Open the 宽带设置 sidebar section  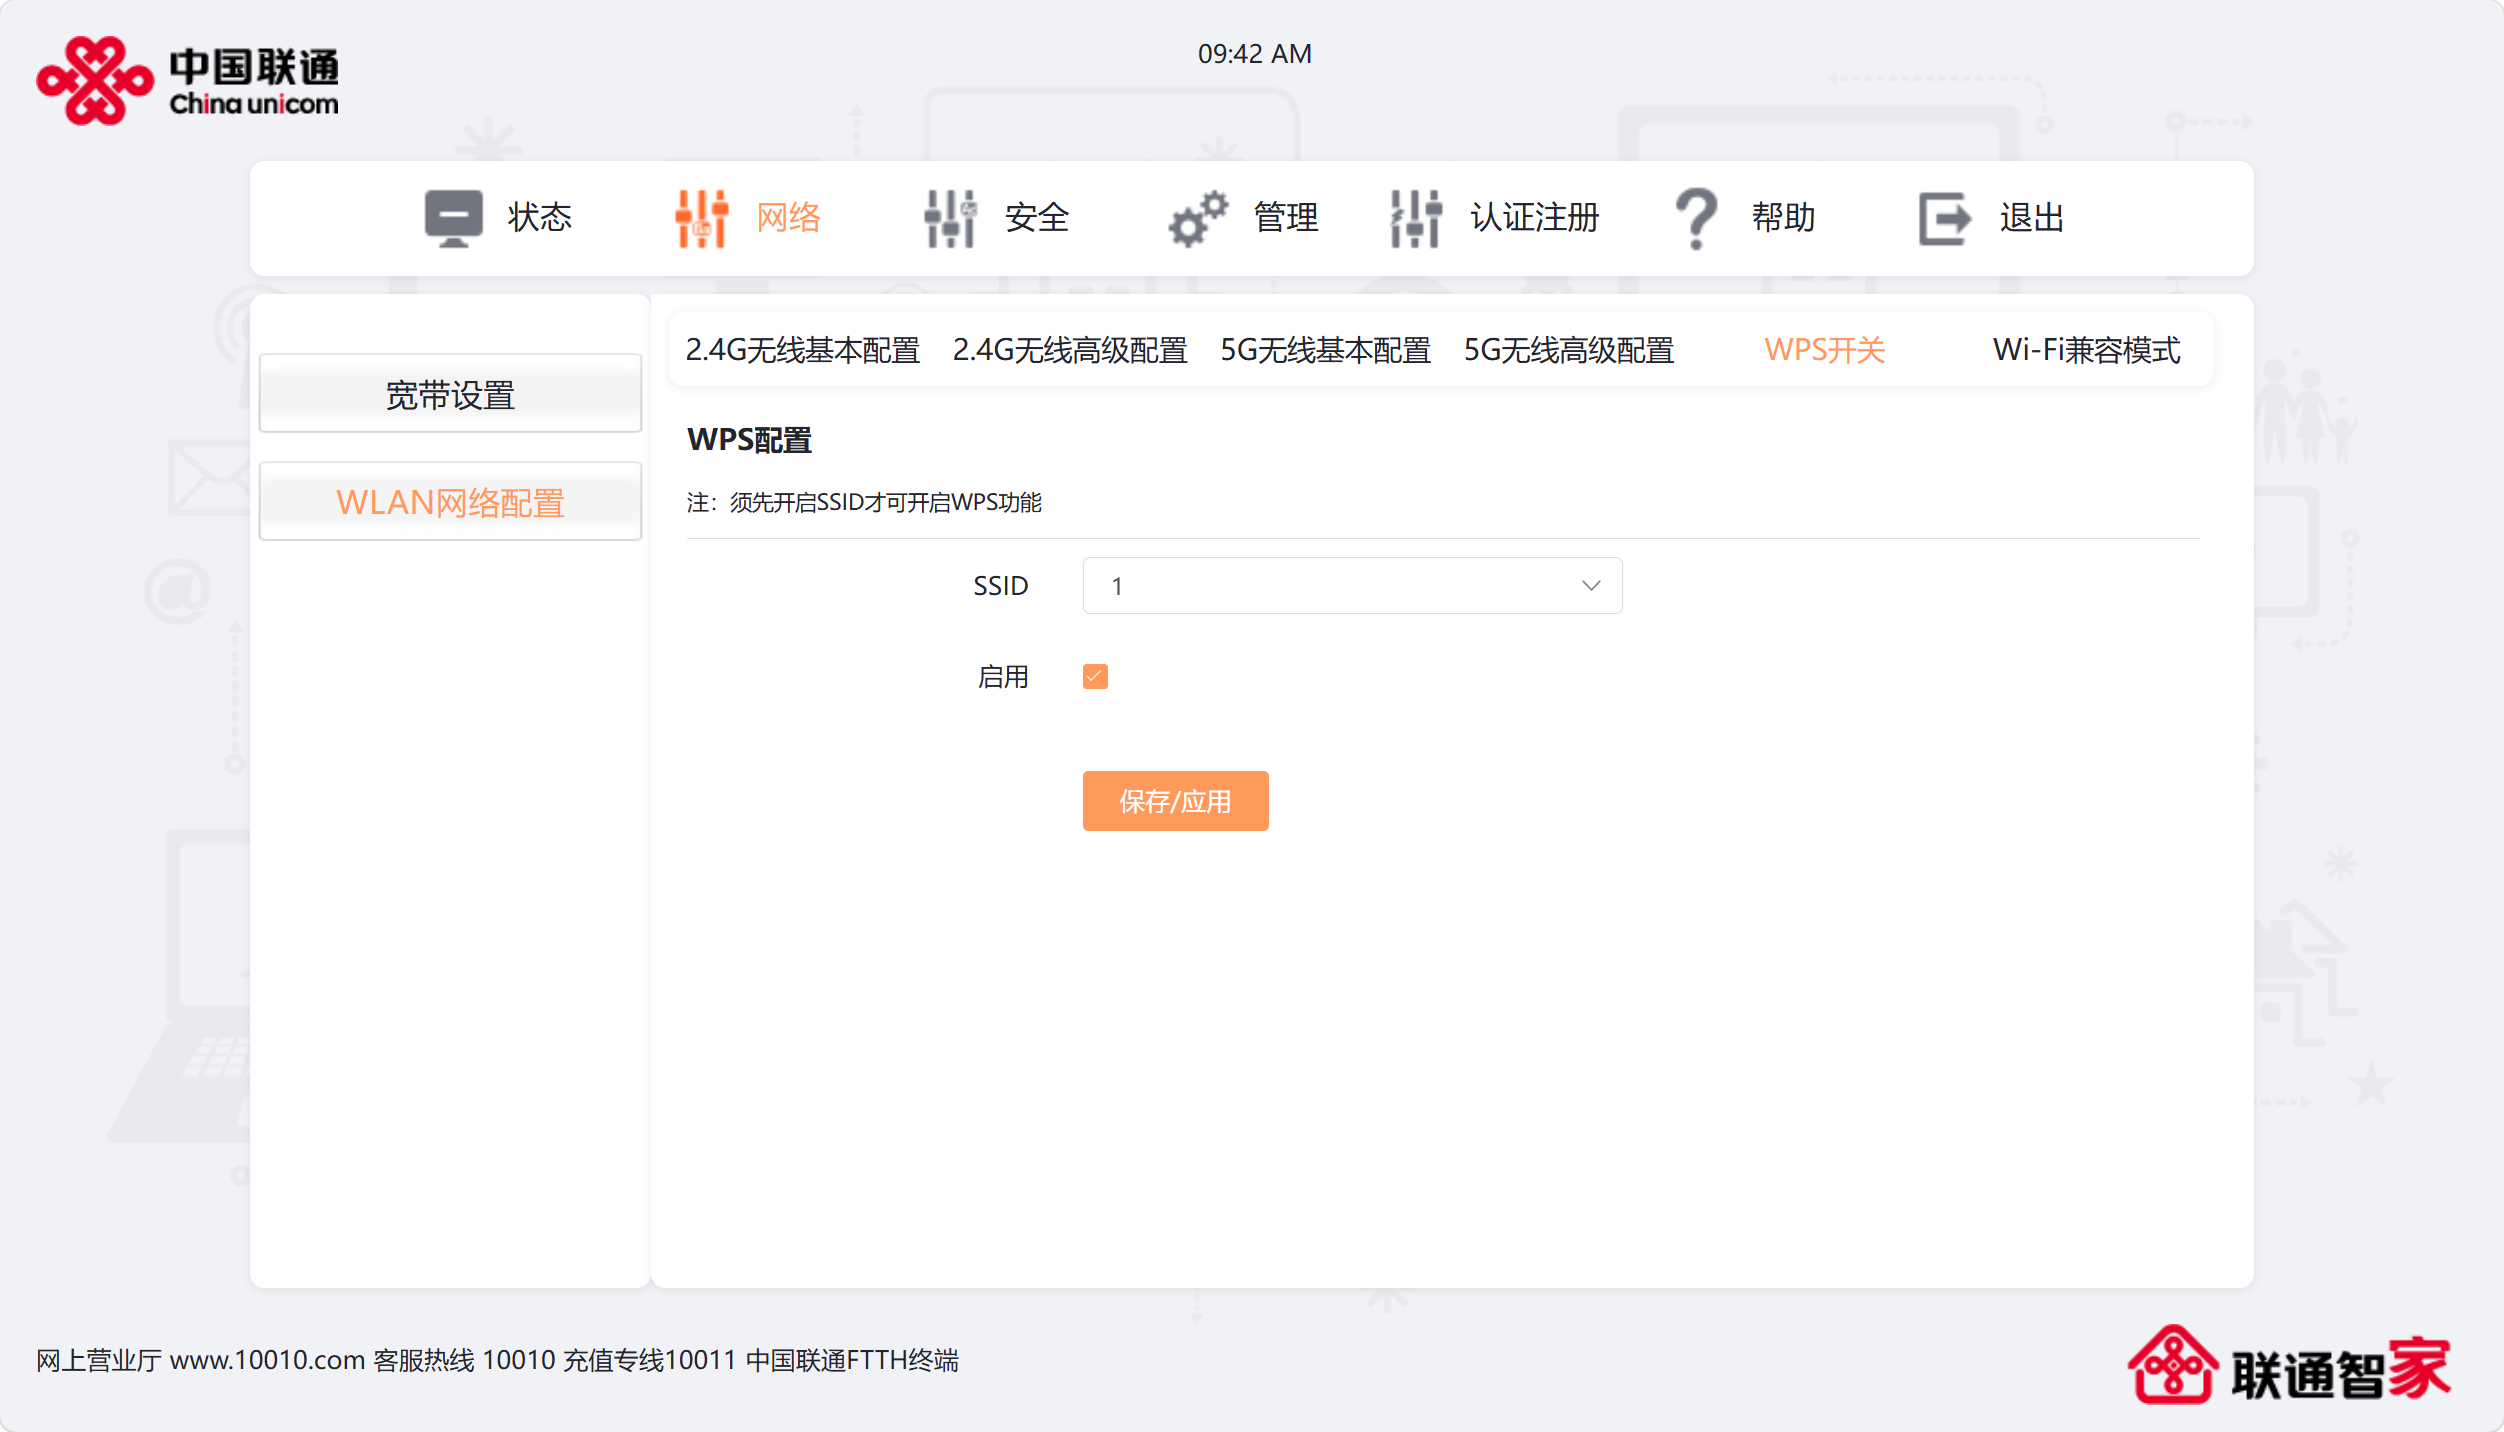[x=450, y=395]
